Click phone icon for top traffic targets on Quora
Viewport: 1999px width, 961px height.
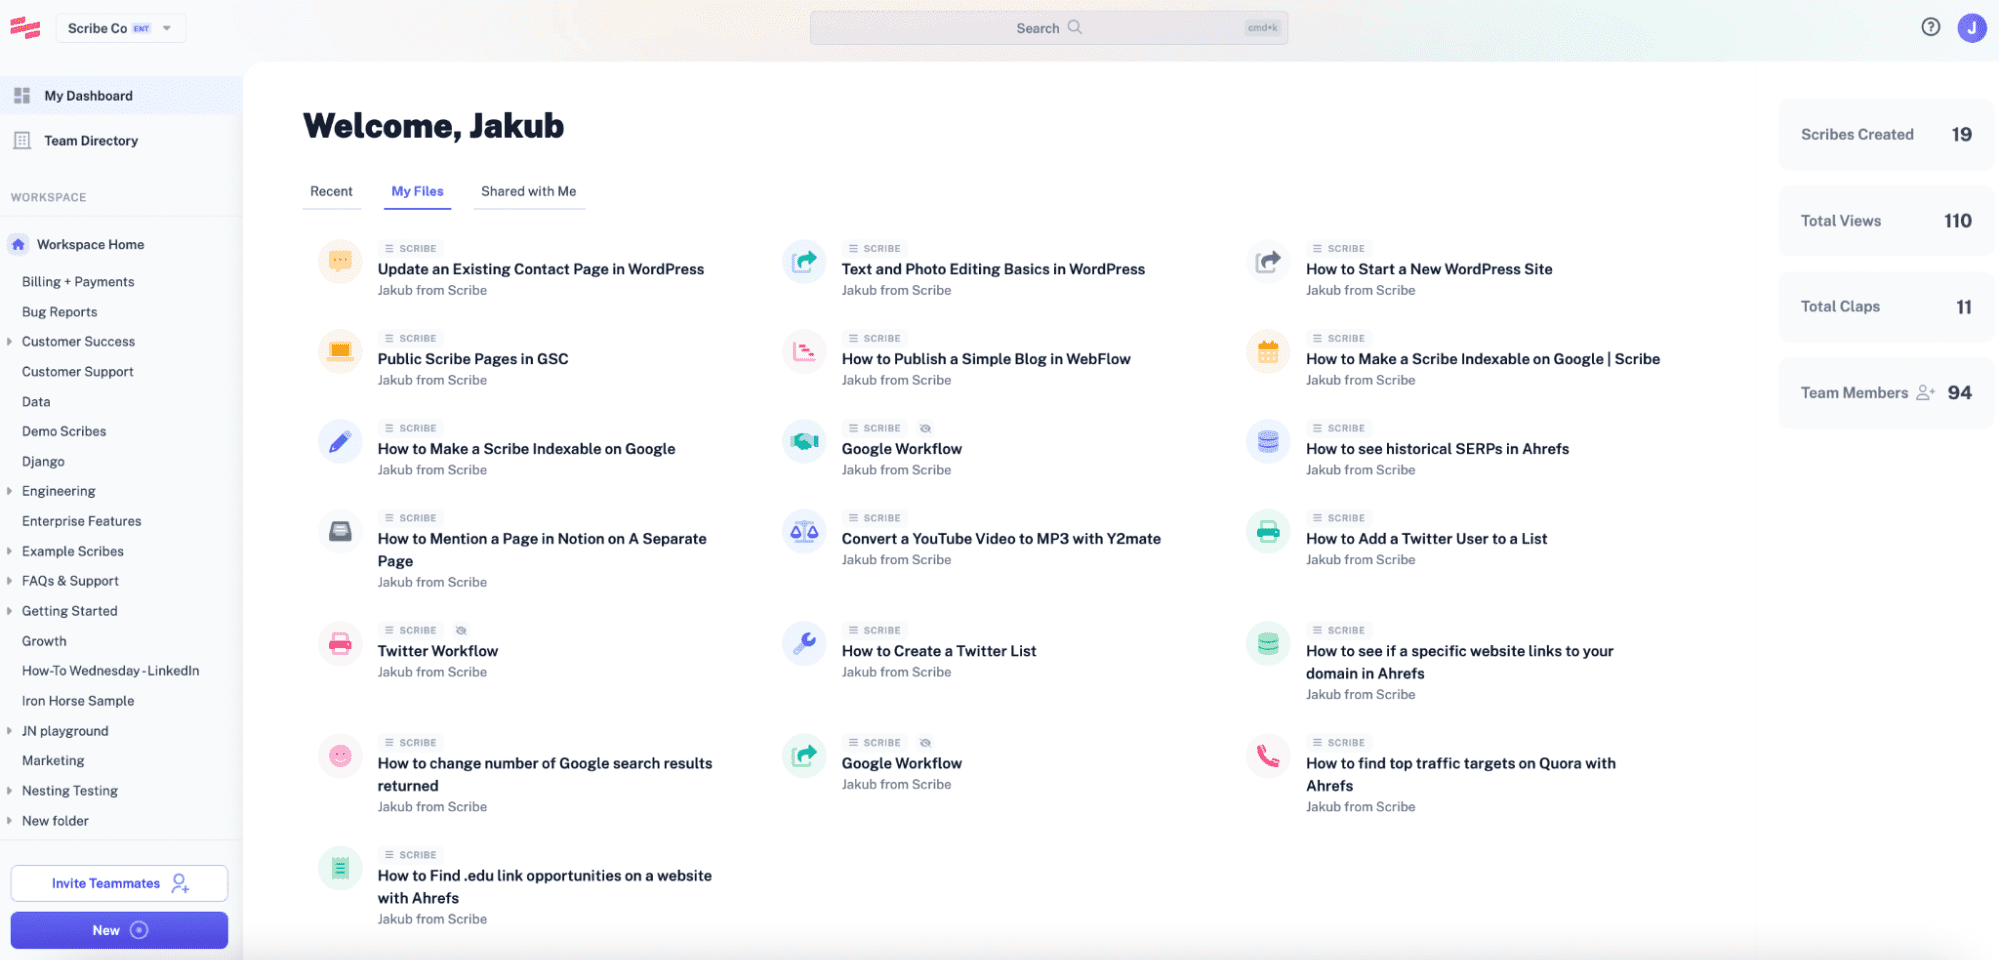[x=1268, y=756]
